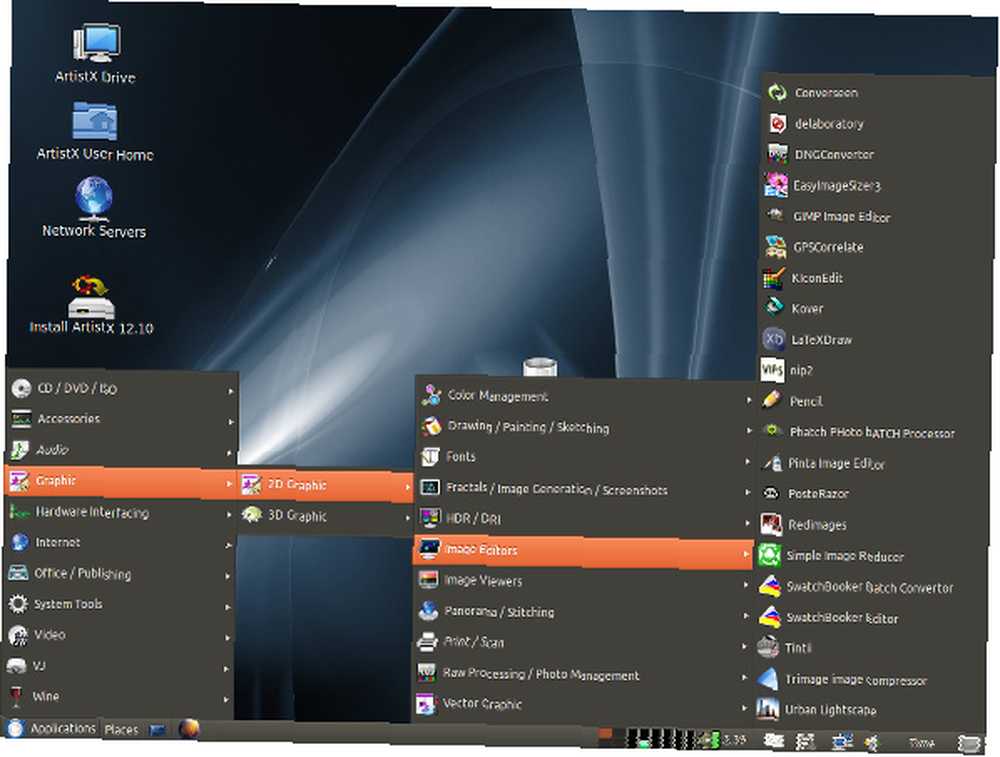Open the Wine menu category
Viewport: 1000px width, 757px height.
pyautogui.click(x=117, y=696)
